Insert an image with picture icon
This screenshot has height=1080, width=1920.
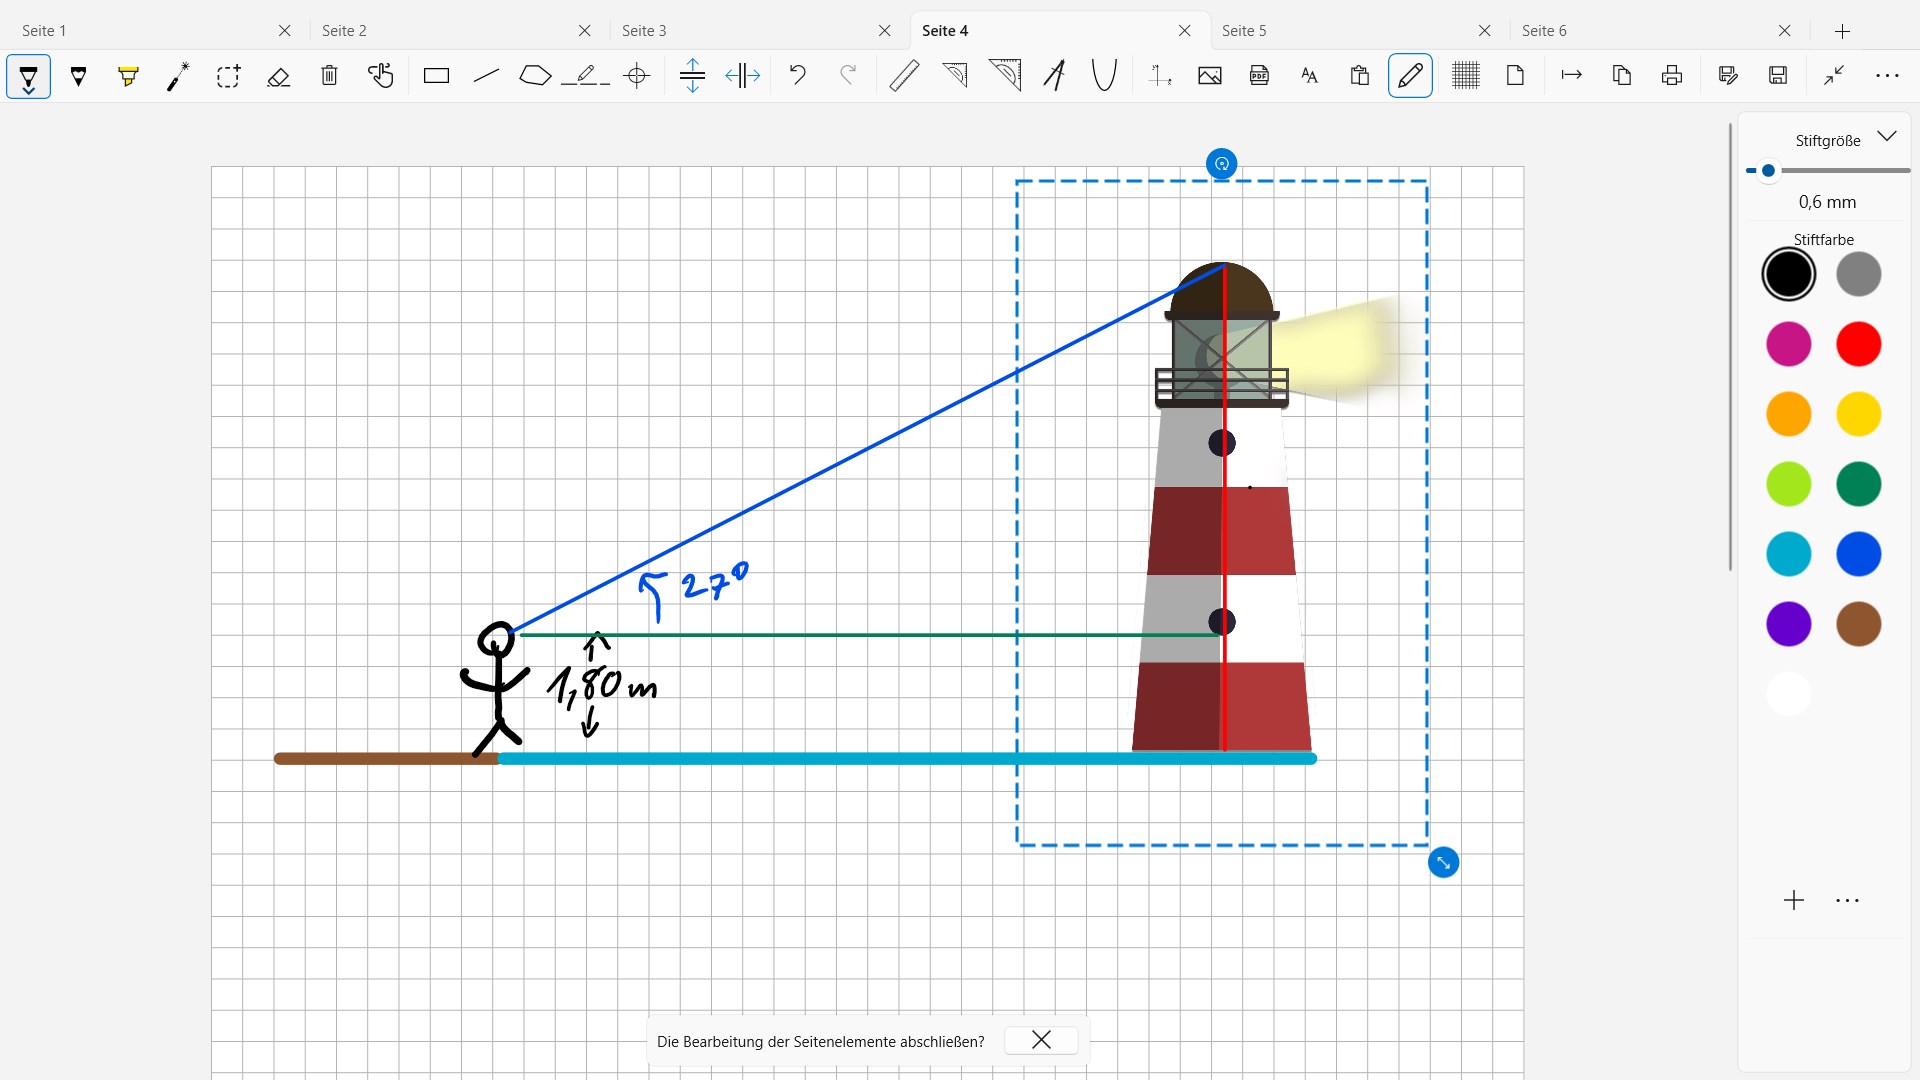1209,76
